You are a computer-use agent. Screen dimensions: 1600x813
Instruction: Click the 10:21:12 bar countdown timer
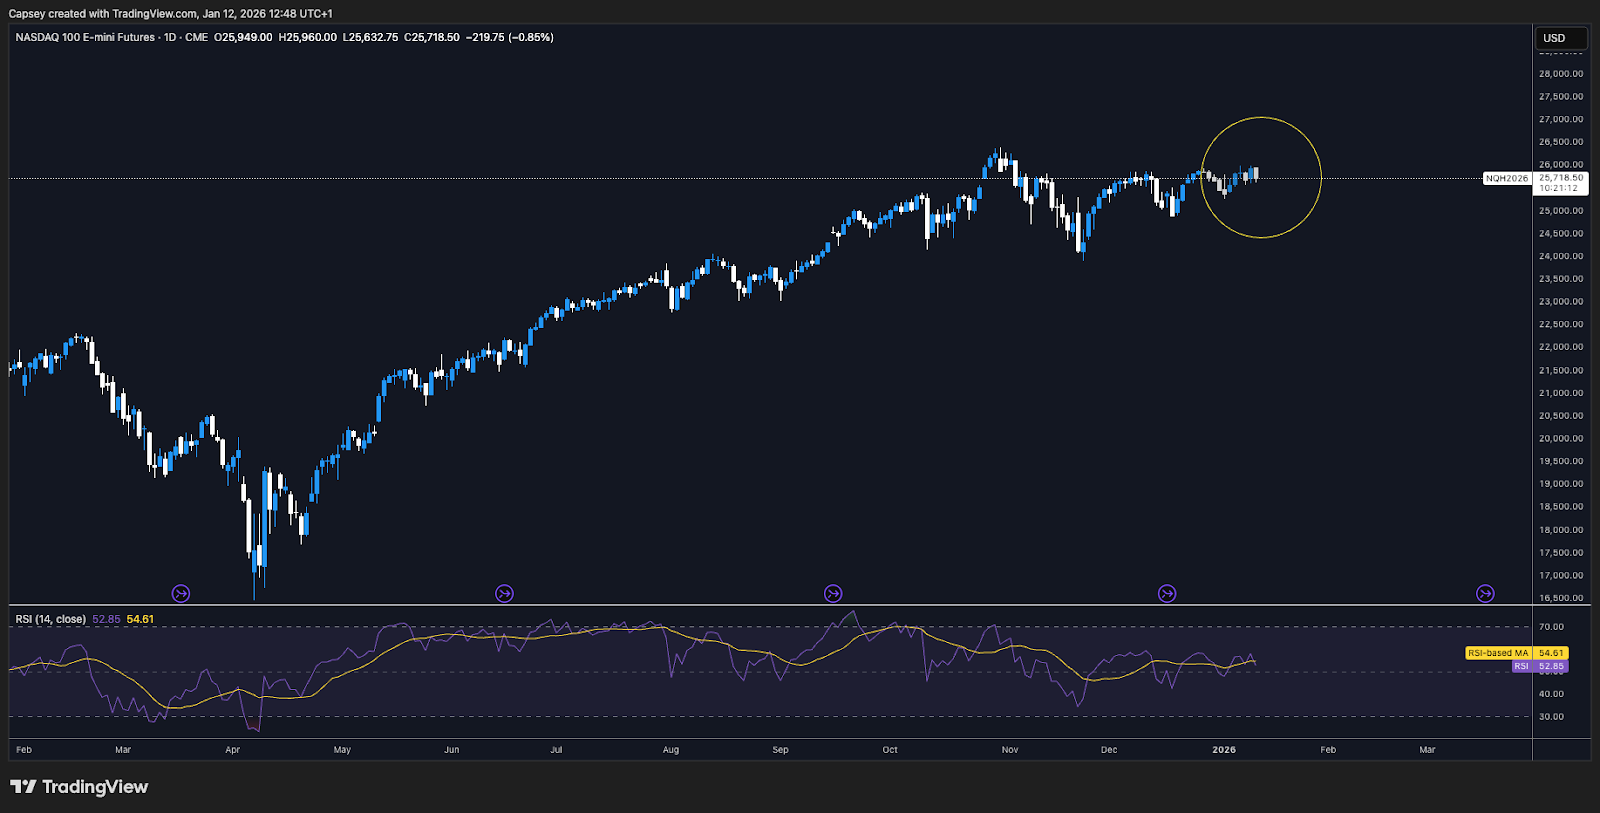(x=1559, y=188)
